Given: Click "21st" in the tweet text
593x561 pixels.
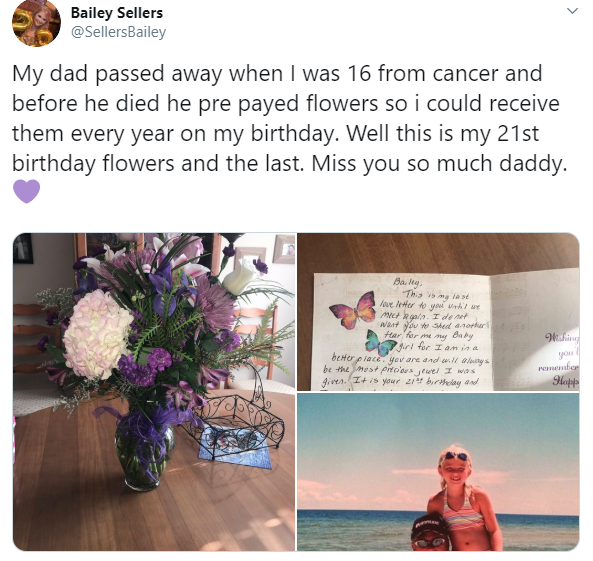Looking at the screenshot, I should (x=518, y=133).
